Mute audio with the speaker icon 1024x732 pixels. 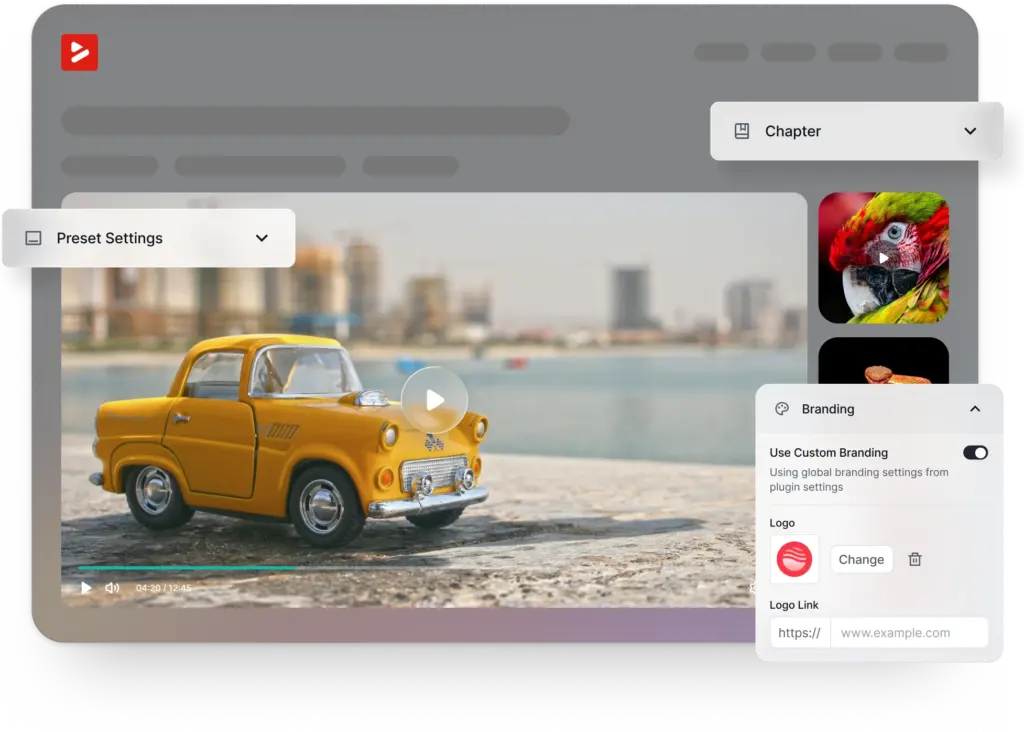click(111, 587)
